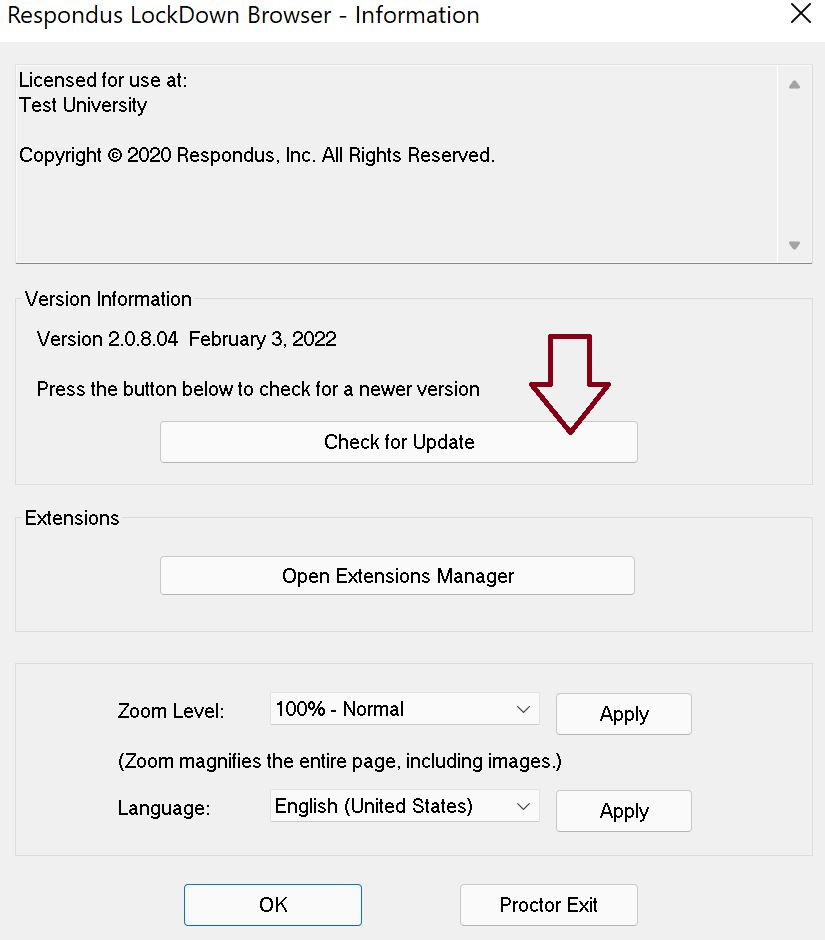825x940 pixels.
Task: Open the Language dropdown
Action: point(405,806)
